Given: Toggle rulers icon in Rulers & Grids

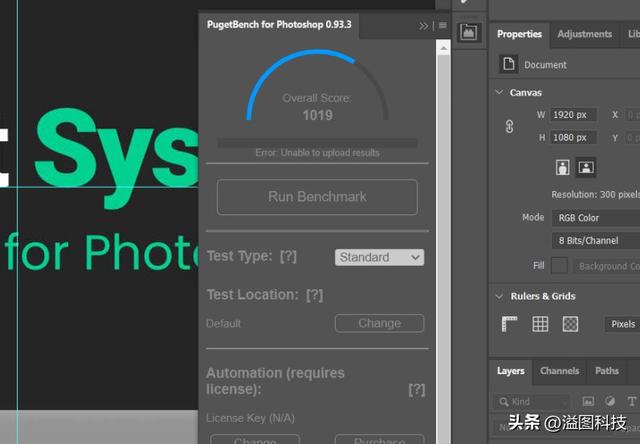Looking at the screenshot, I should tap(509, 324).
